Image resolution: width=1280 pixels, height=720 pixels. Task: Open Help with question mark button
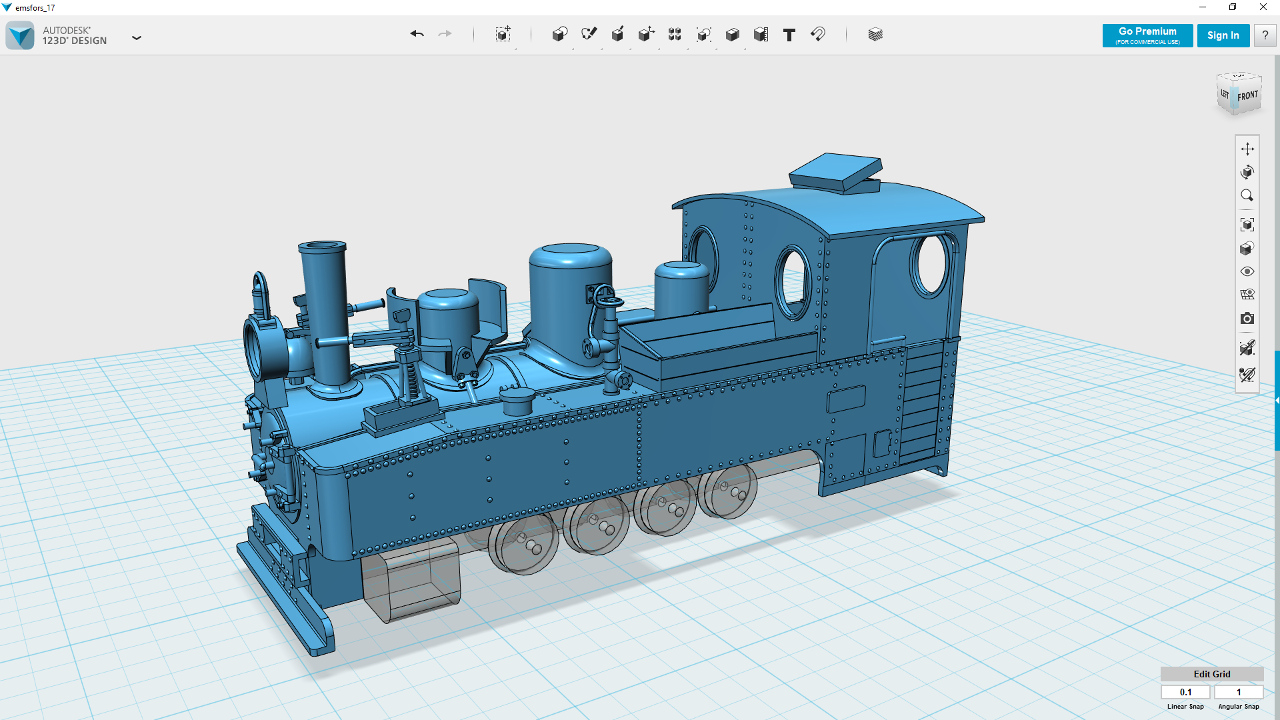pyautogui.click(x=1265, y=35)
